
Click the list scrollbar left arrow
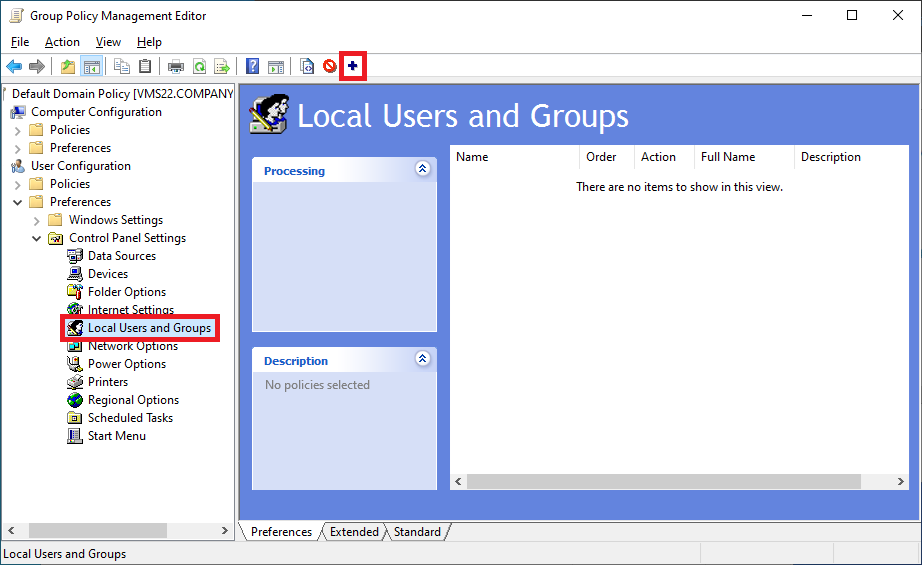pos(458,482)
